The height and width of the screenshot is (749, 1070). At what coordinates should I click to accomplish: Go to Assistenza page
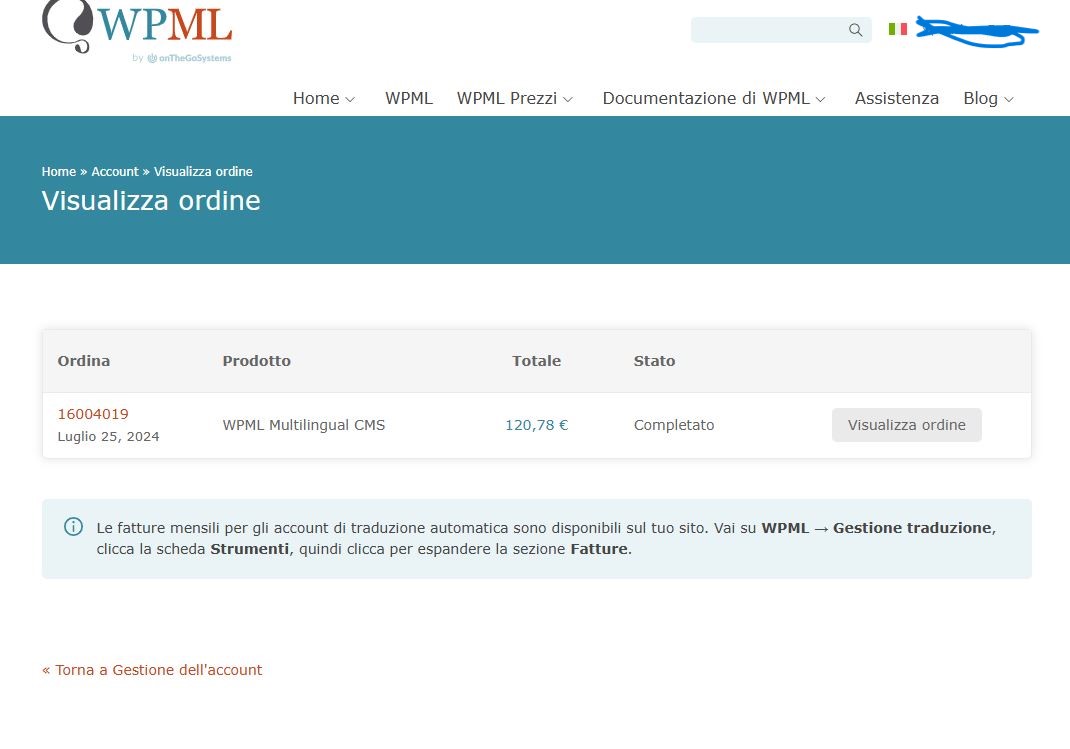coord(897,98)
